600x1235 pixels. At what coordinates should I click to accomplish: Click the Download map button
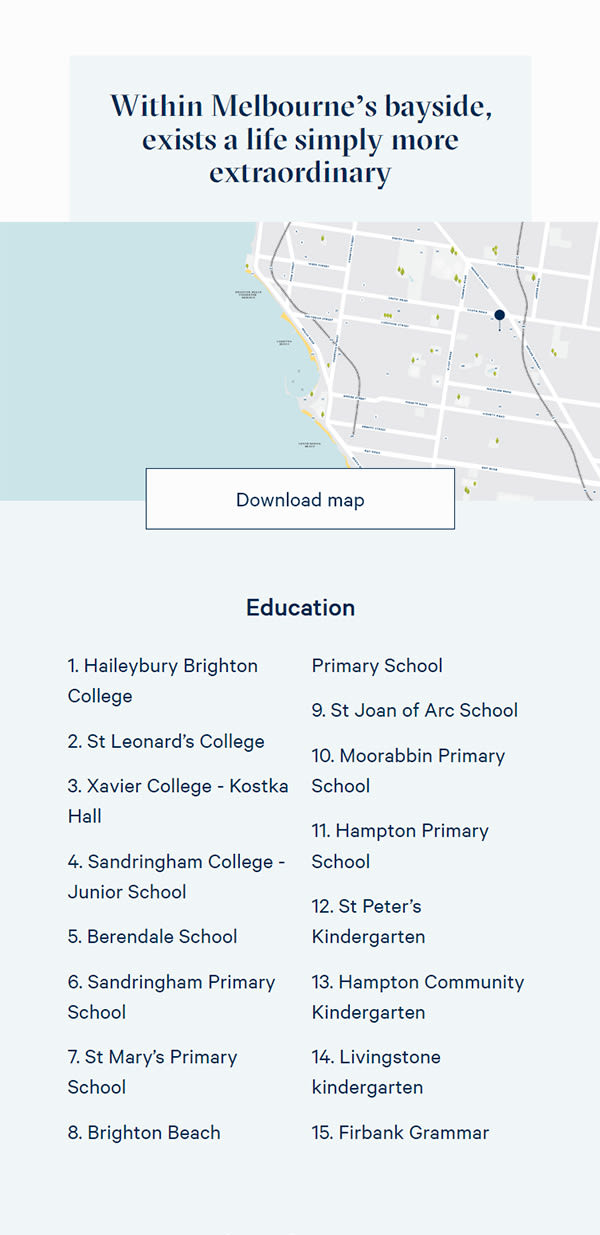[x=300, y=499]
